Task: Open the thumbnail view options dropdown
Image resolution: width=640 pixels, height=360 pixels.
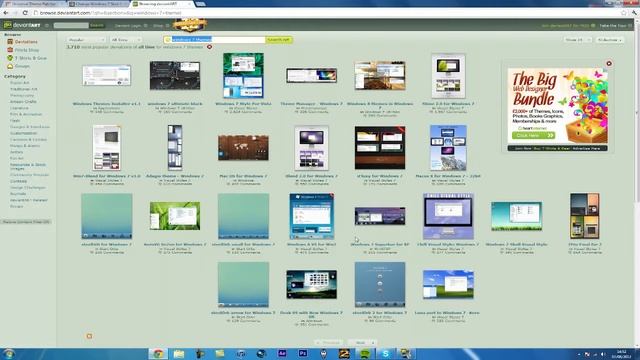Action: [609, 40]
